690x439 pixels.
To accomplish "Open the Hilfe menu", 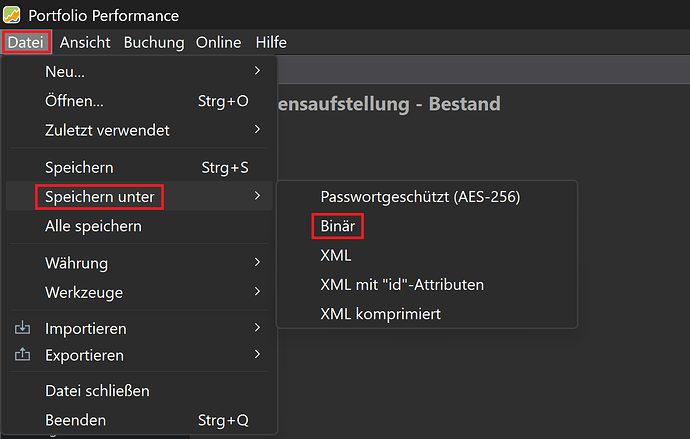I will pos(271,42).
